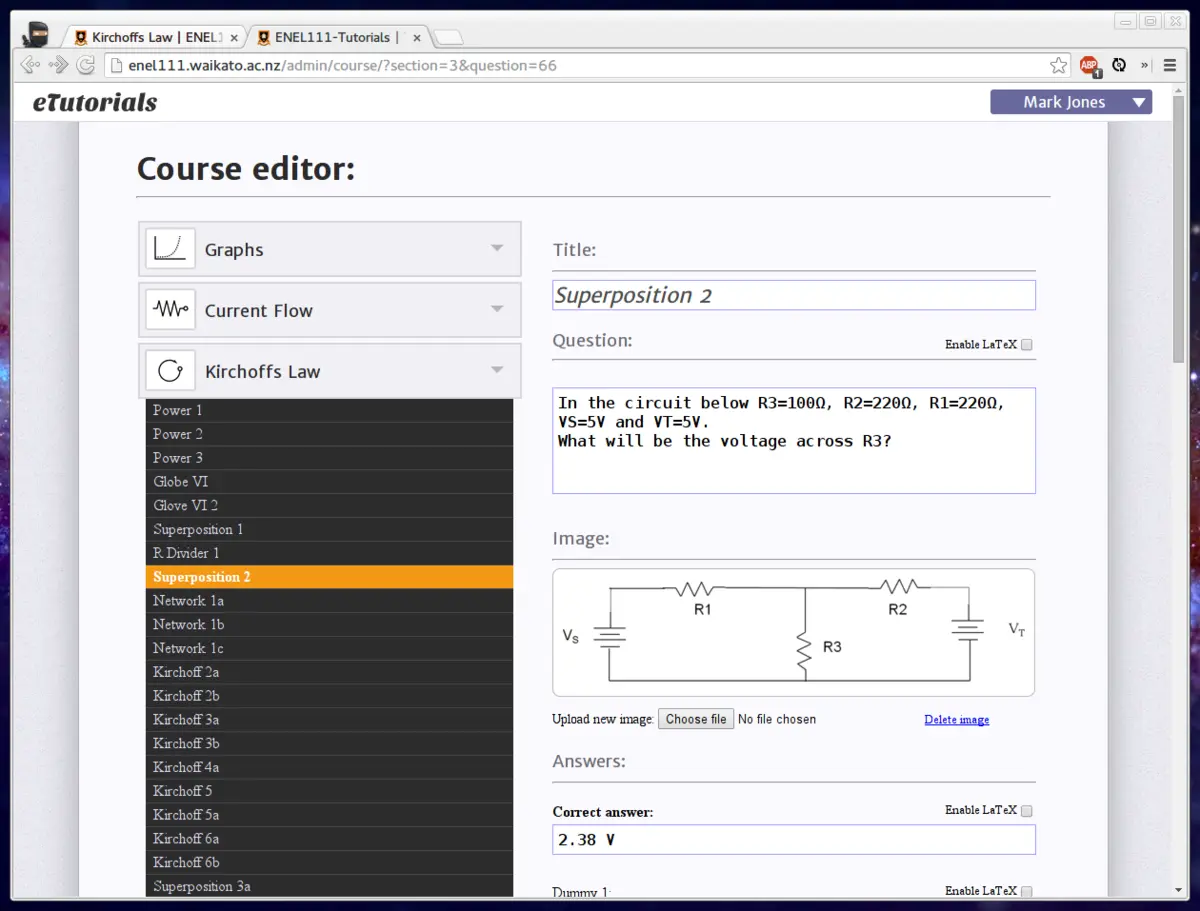
Task: Bookmark the page using the star icon
Action: tap(1058, 65)
